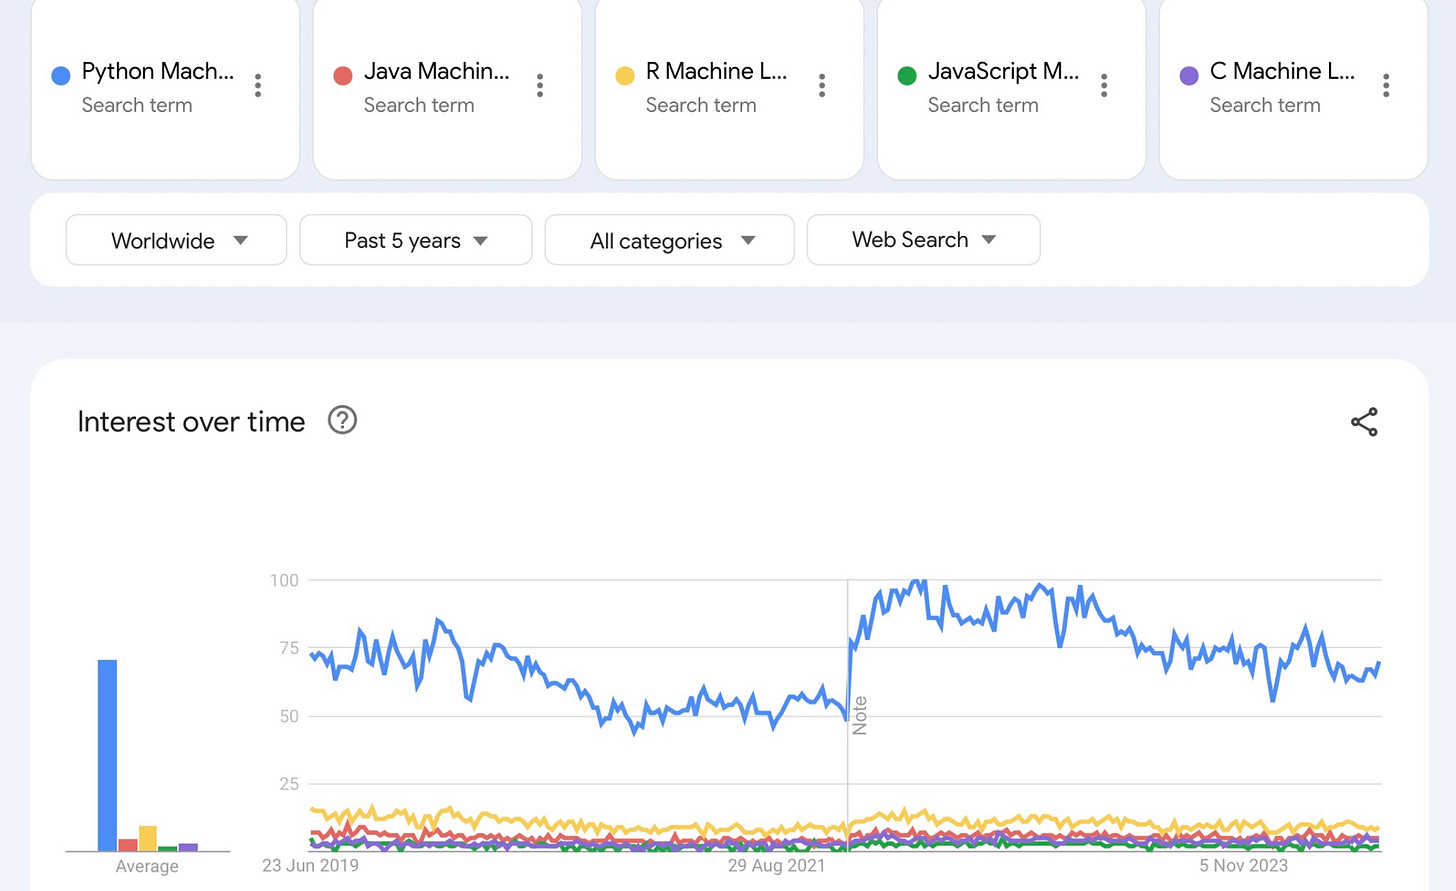This screenshot has height=891, width=1456.
Task: Click the share icon for Interest over time
Action: pyautogui.click(x=1364, y=422)
